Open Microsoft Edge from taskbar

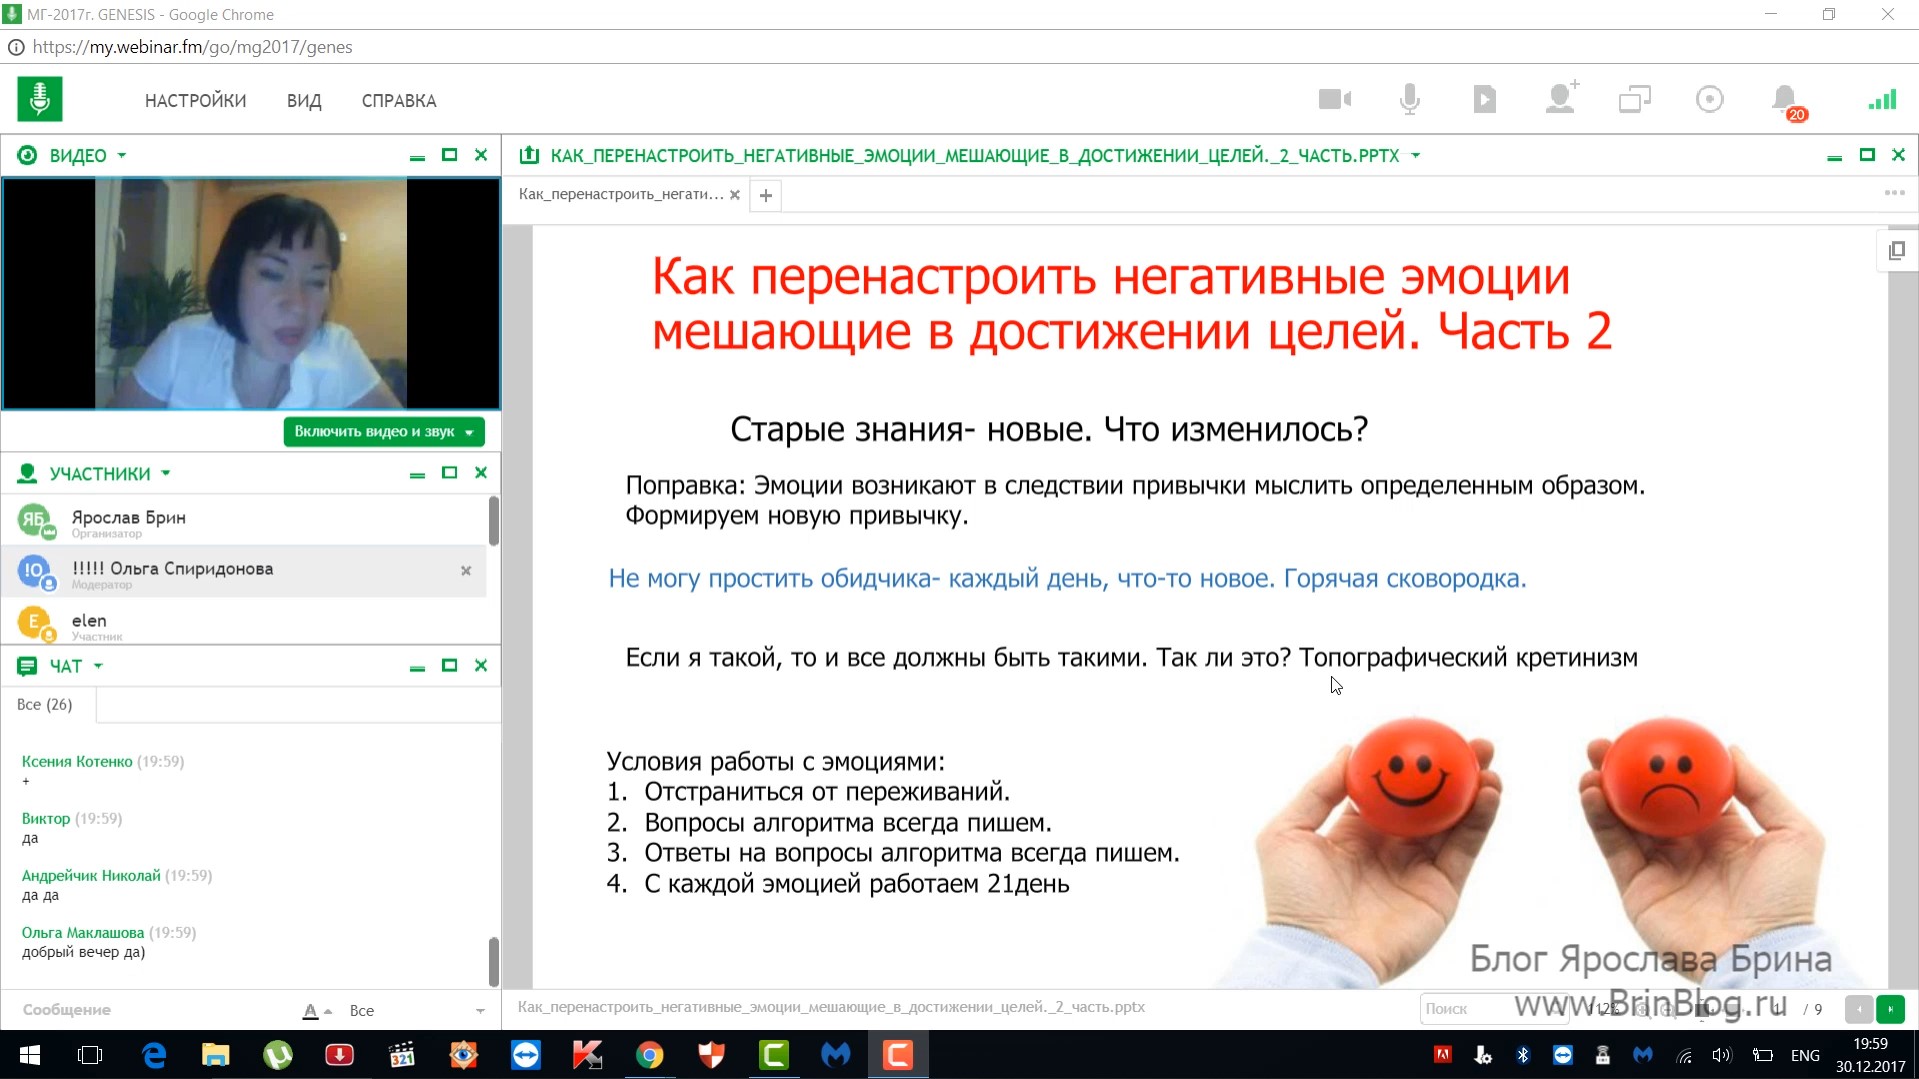(x=154, y=1055)
